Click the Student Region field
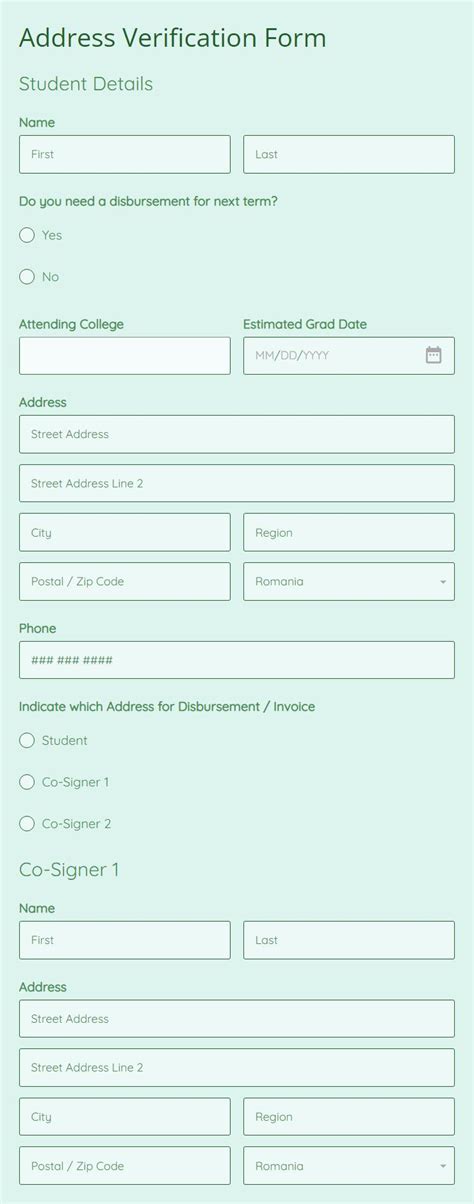 coord(349,533)
